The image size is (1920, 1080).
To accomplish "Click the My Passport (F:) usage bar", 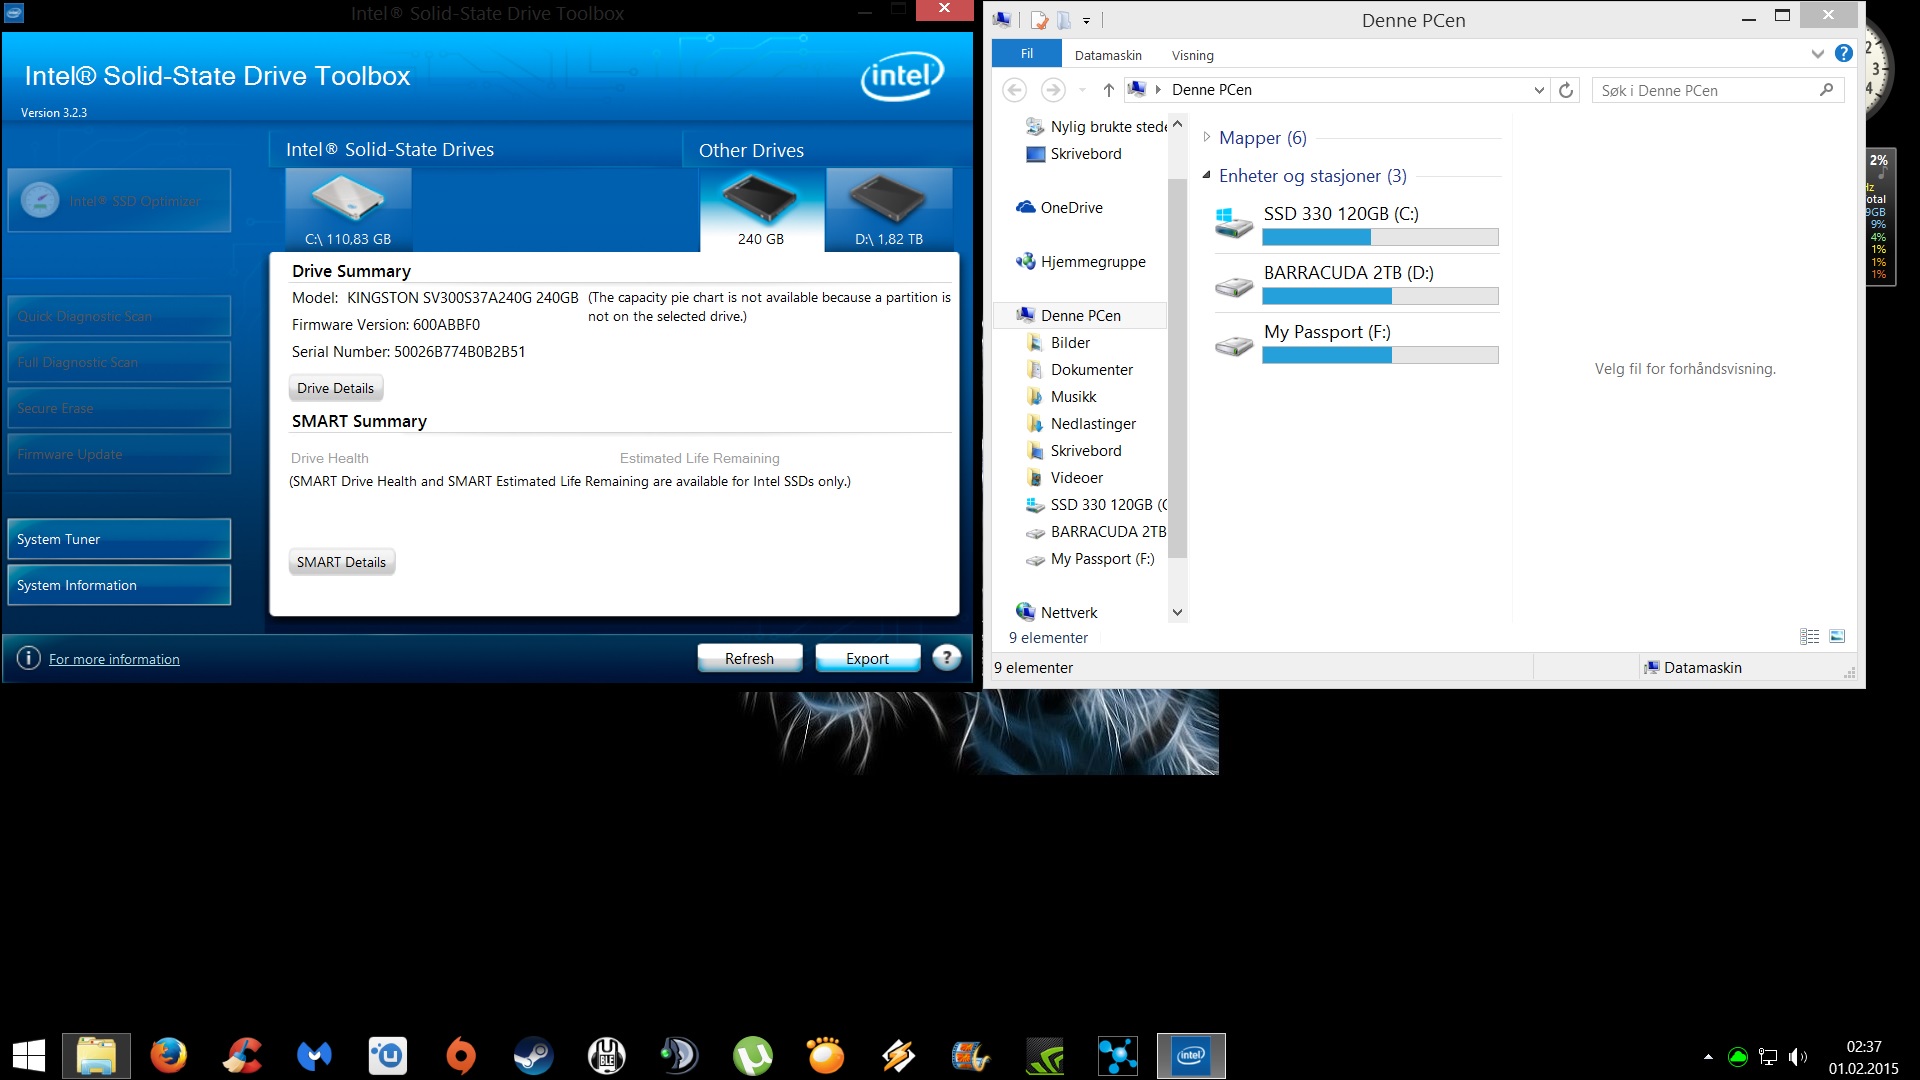I will point(1380,355).
